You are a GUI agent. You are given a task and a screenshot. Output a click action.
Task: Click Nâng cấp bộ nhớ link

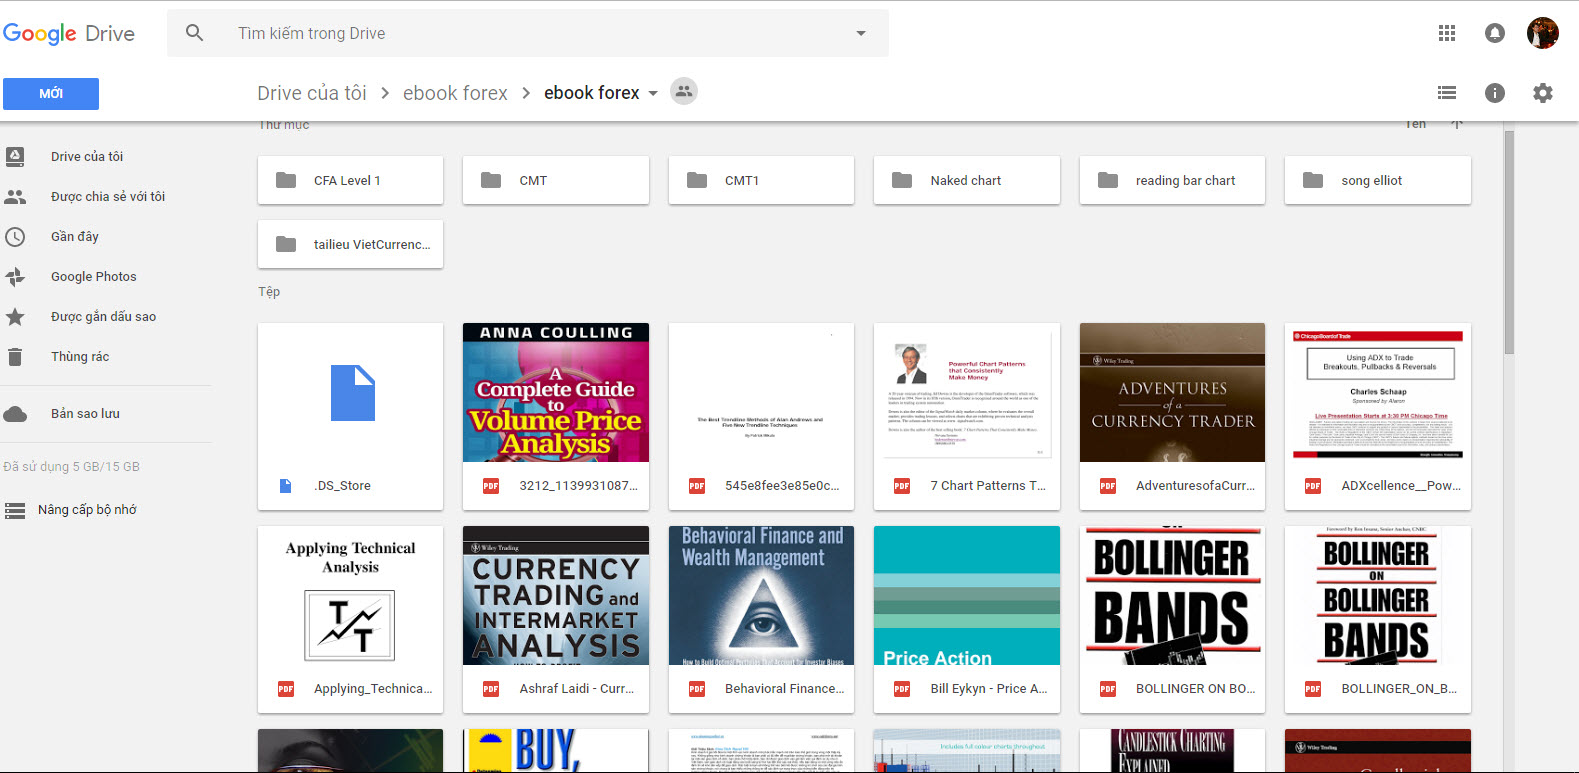pos(87,510)
